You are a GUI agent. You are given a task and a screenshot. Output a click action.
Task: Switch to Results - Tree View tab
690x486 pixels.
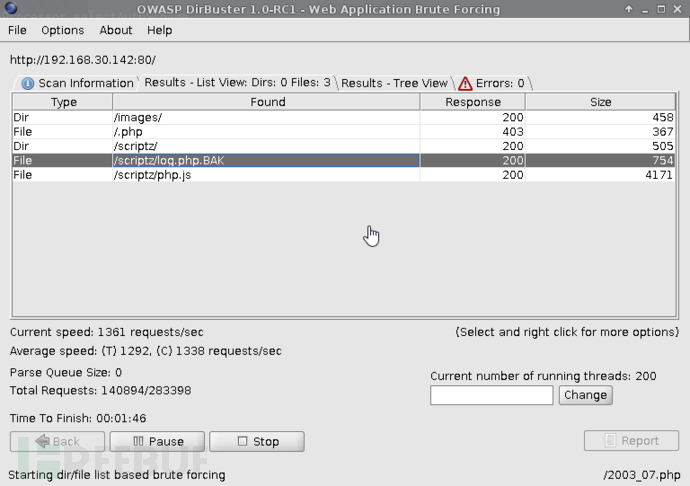pyautogui.click(x=394, y=83)
